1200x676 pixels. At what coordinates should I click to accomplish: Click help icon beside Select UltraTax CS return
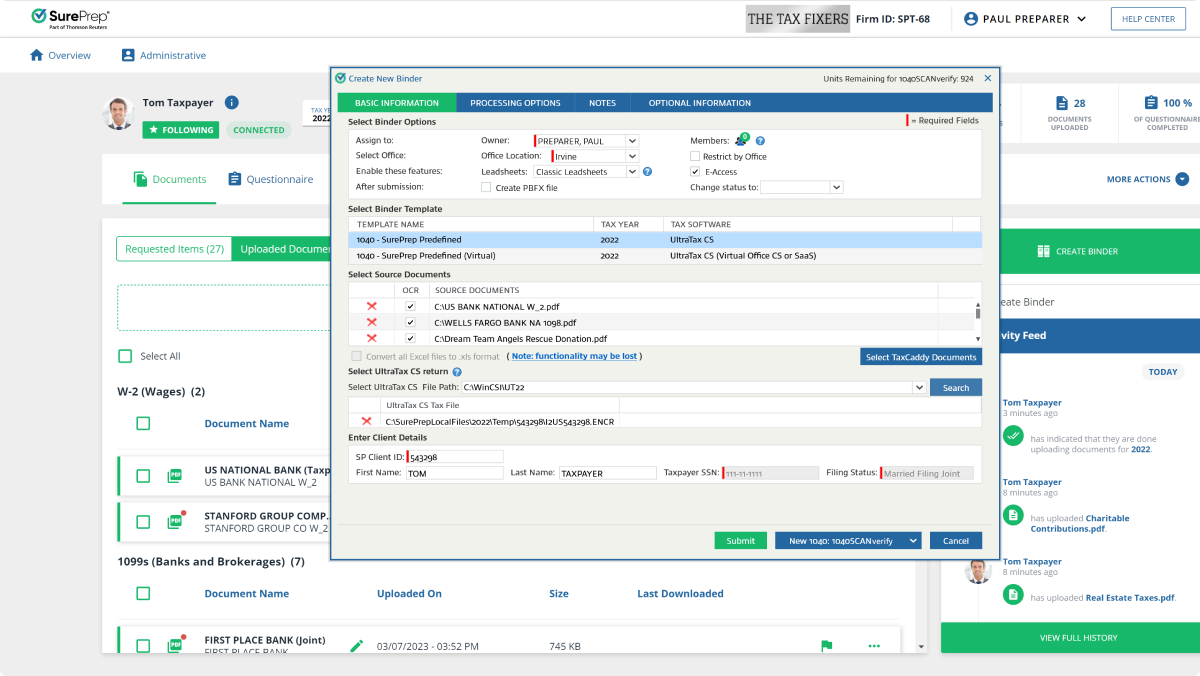457,372
